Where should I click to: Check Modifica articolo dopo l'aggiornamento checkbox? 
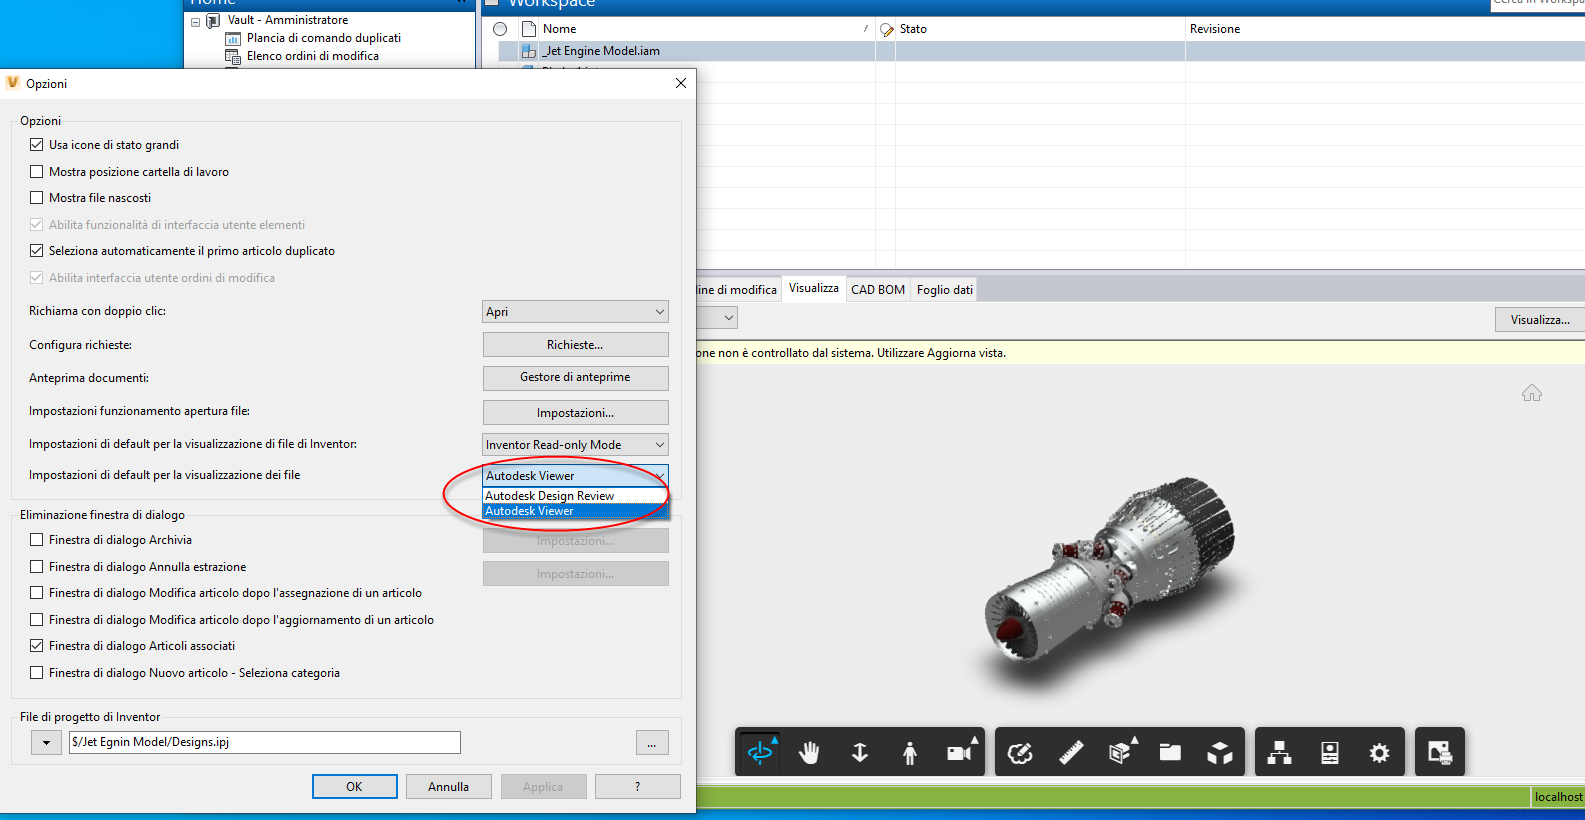click(37, 620)
